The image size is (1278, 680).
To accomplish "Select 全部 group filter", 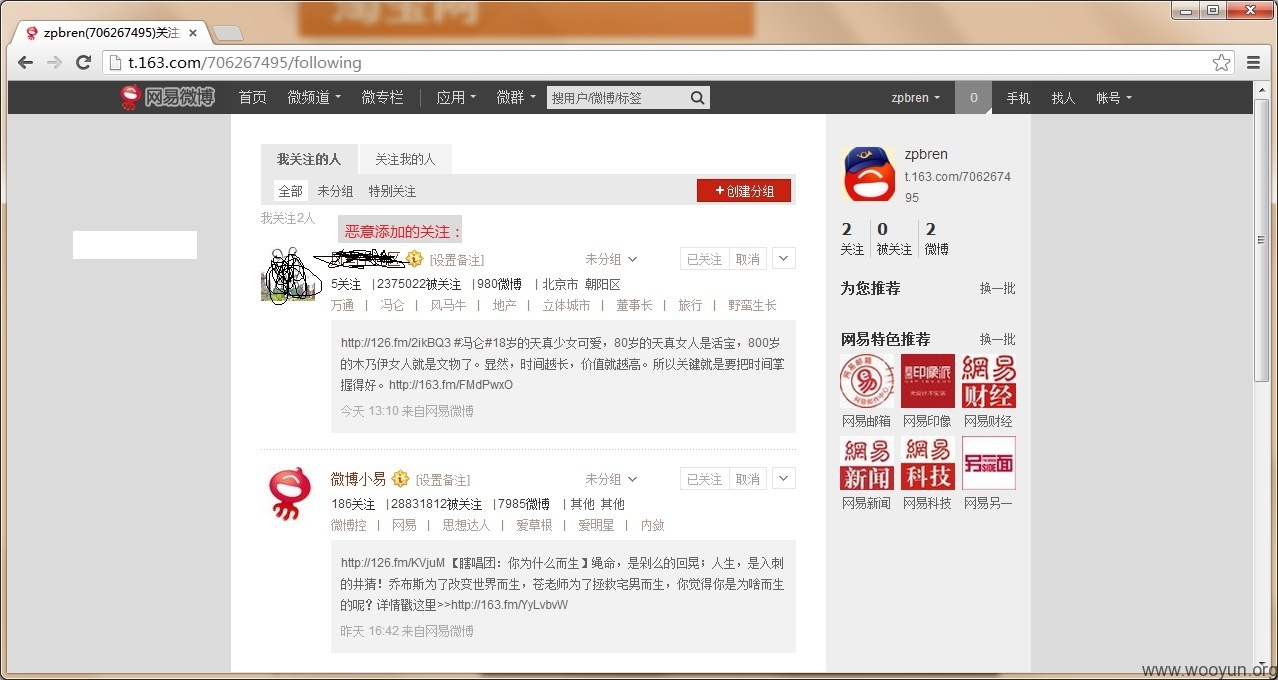I will point(290,191).
